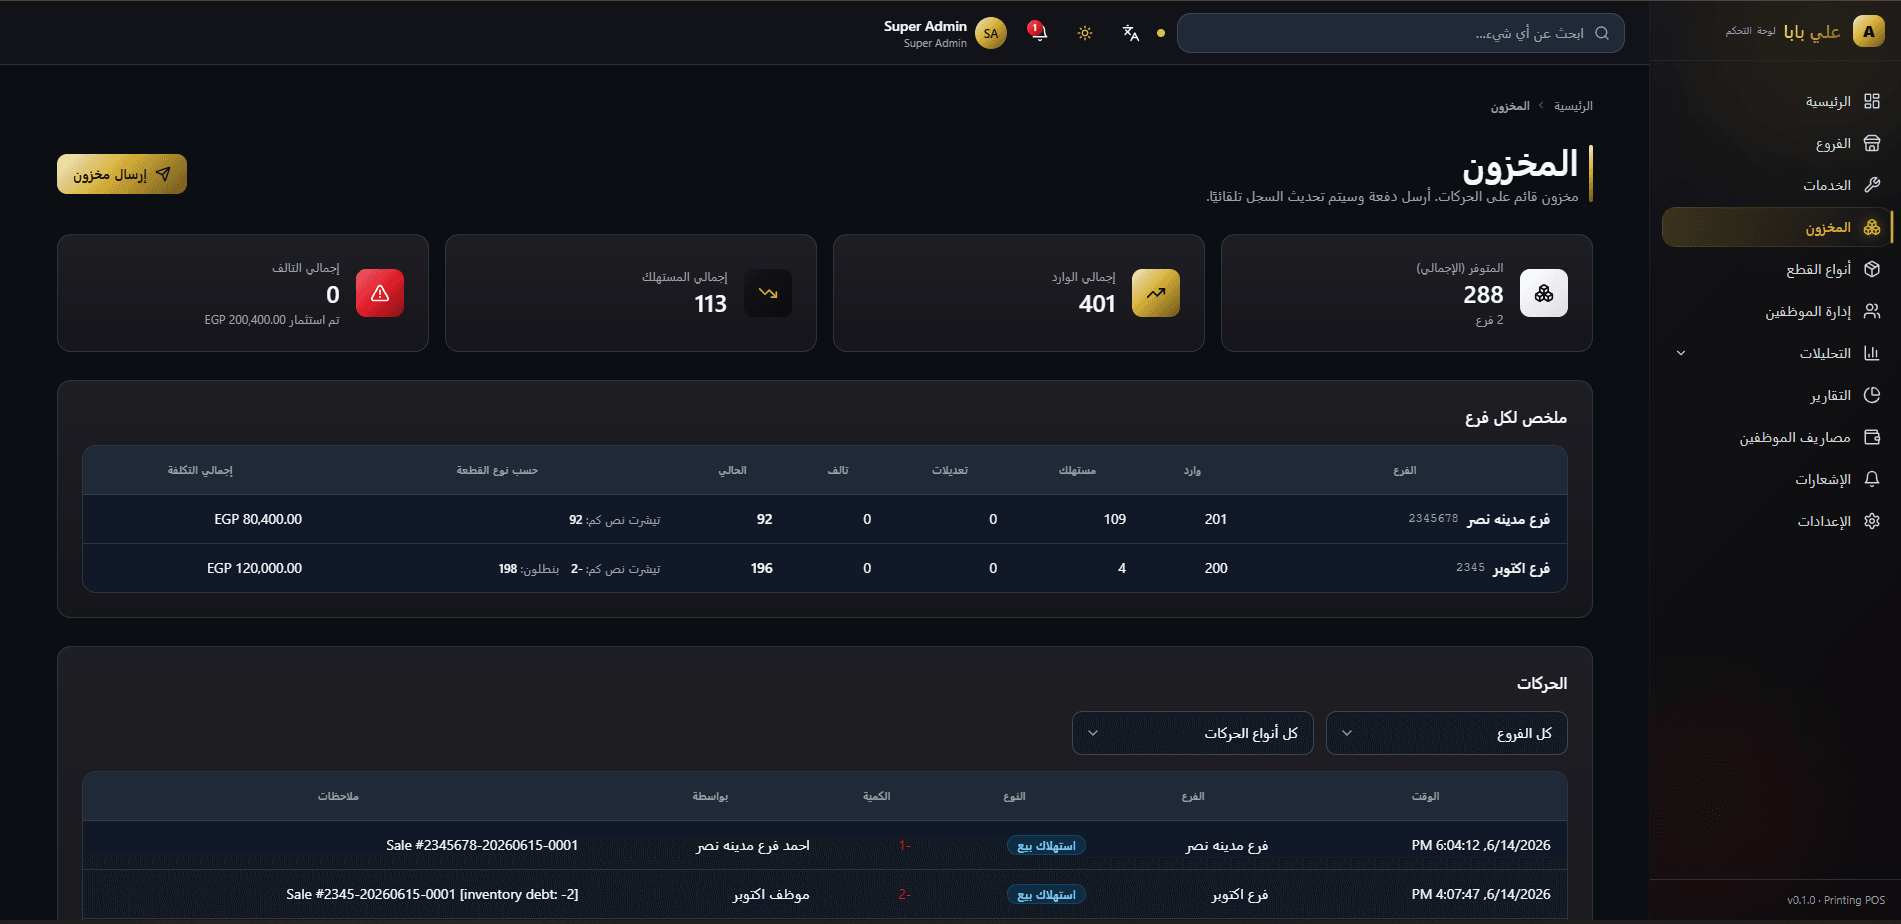Screen dimensions: 1901x924
Task: Click the EGP 120,000.00 cost cell
Action: tap(254, 568)
